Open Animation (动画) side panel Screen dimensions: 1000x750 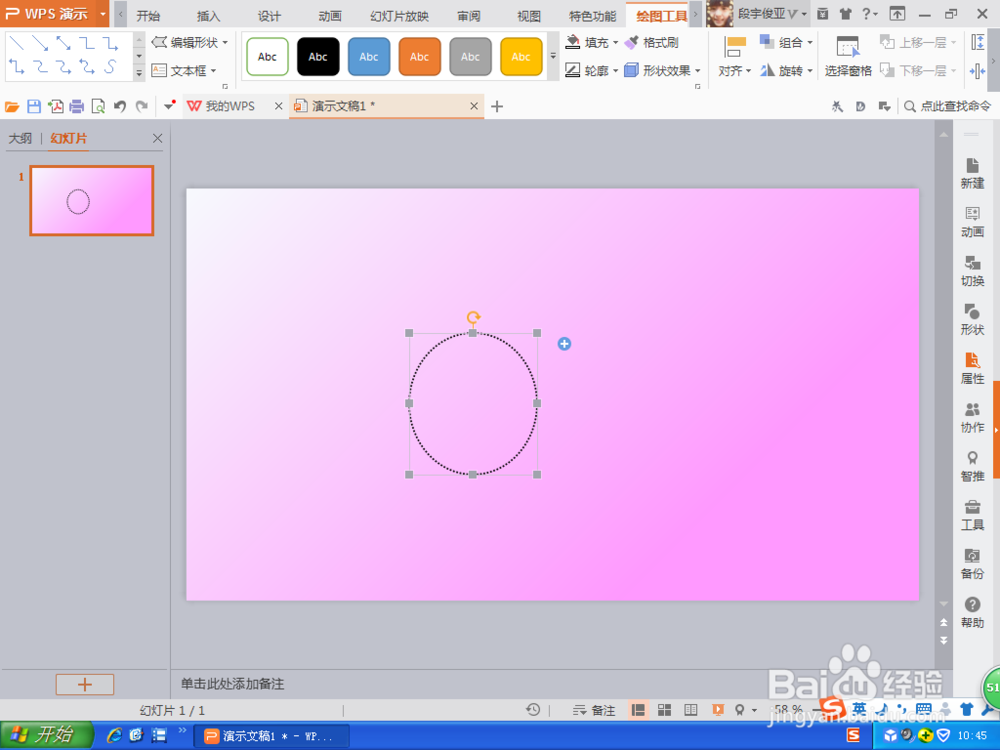coord(972,222)
